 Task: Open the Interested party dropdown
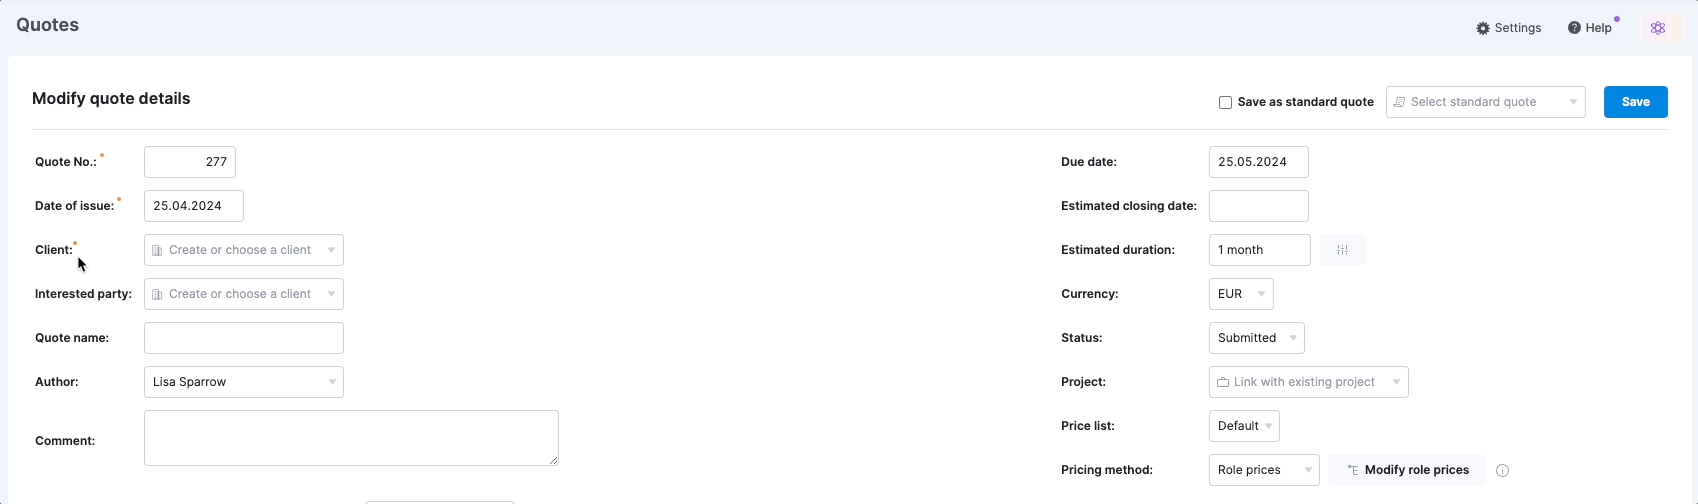pos(244,294)
